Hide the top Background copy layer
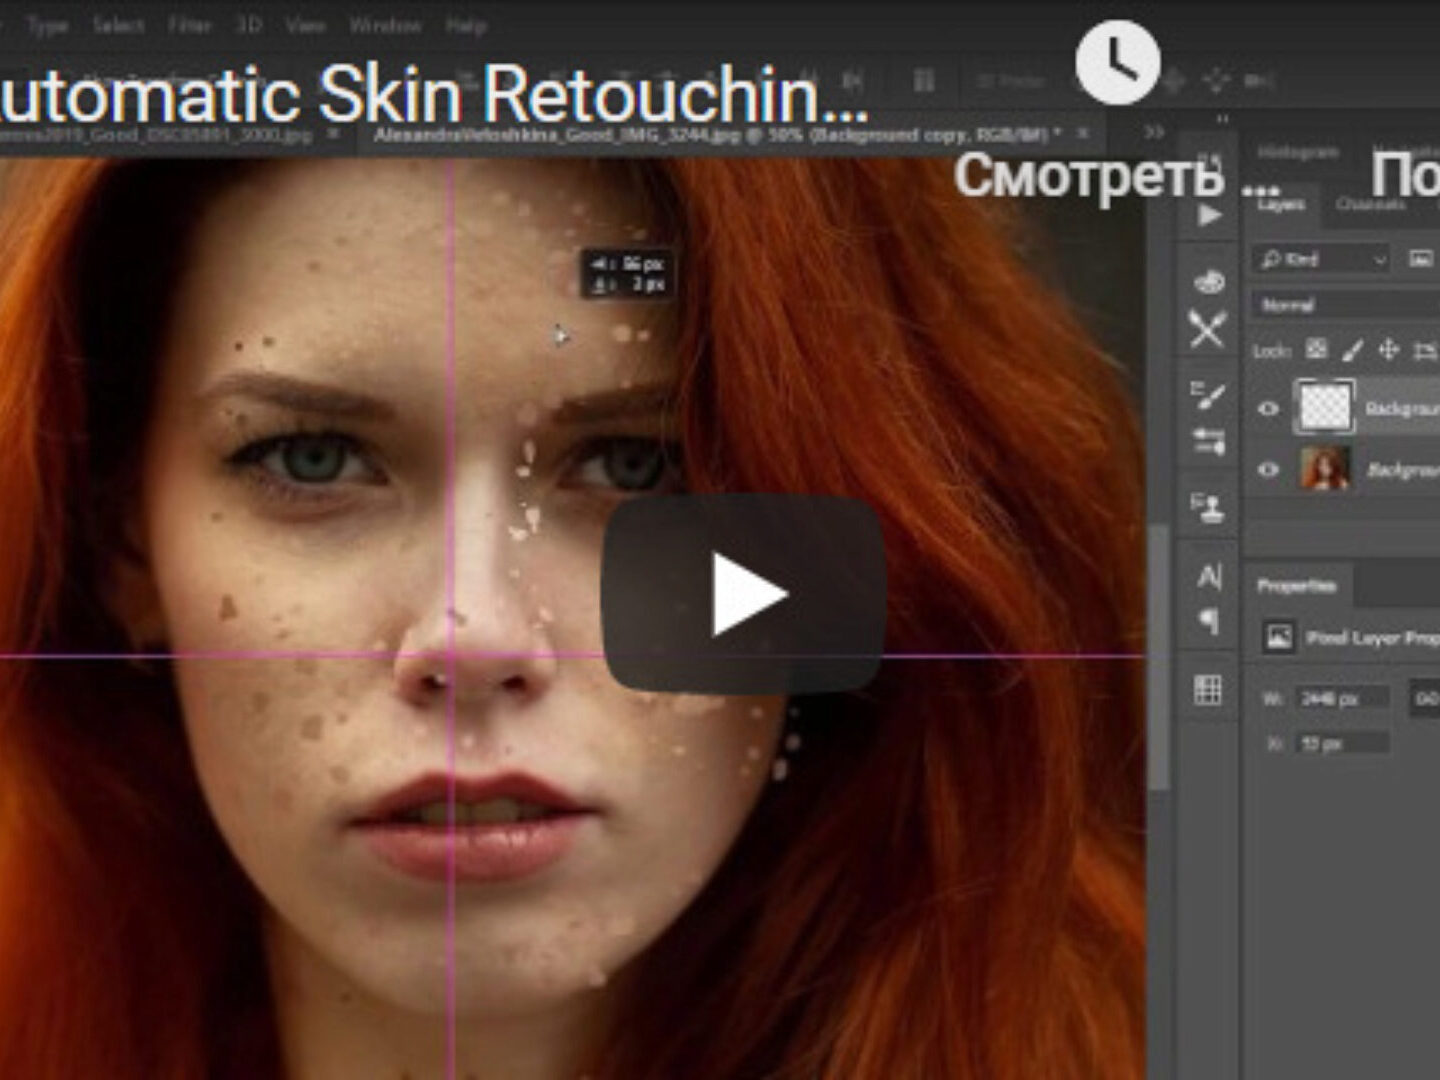This screenshot has width=1440, height=1080. [x=1269, y=408]
